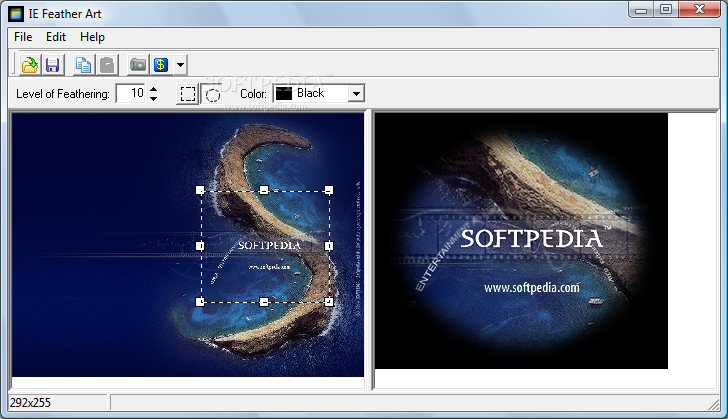
Task: Increase the feathering level with the up arrow
Action: coord(154,89)
